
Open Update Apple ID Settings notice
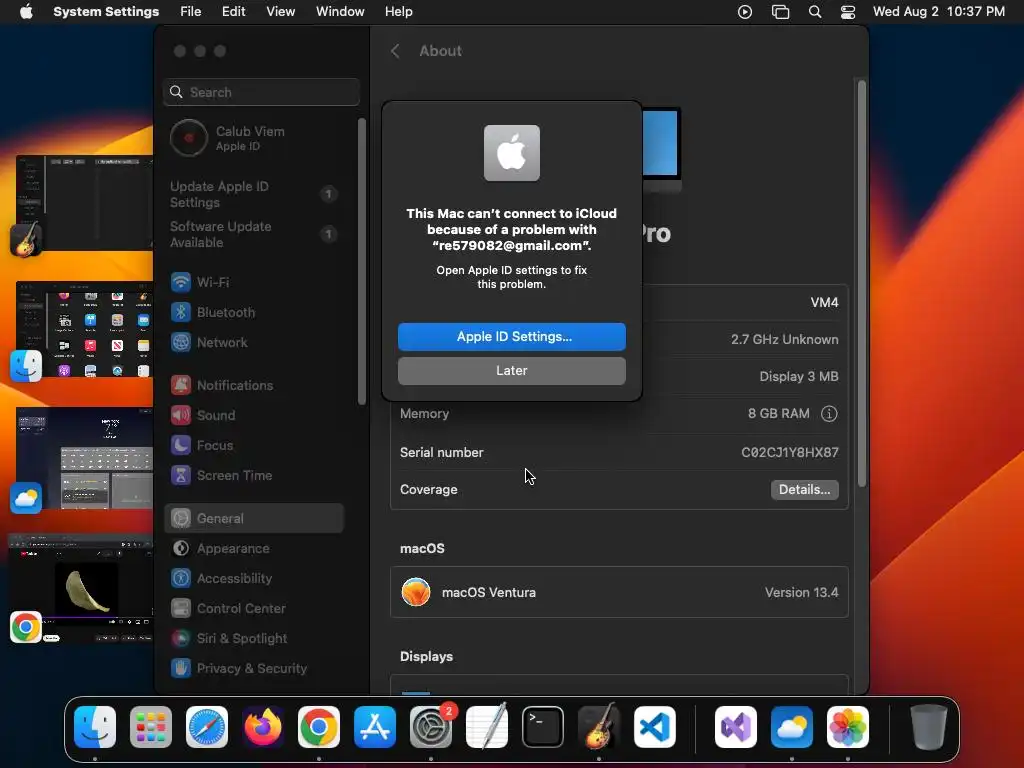click(x=255, y=194)
